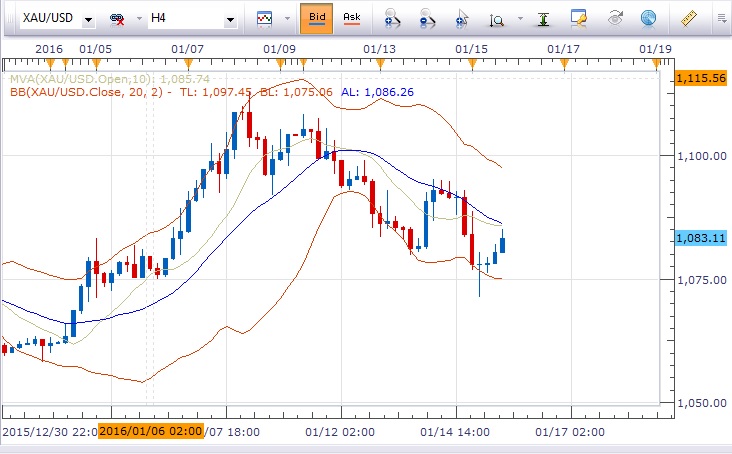Open the toolbar overflow options arrow
This screenshot has width=732, height=454.
[723, 19]
